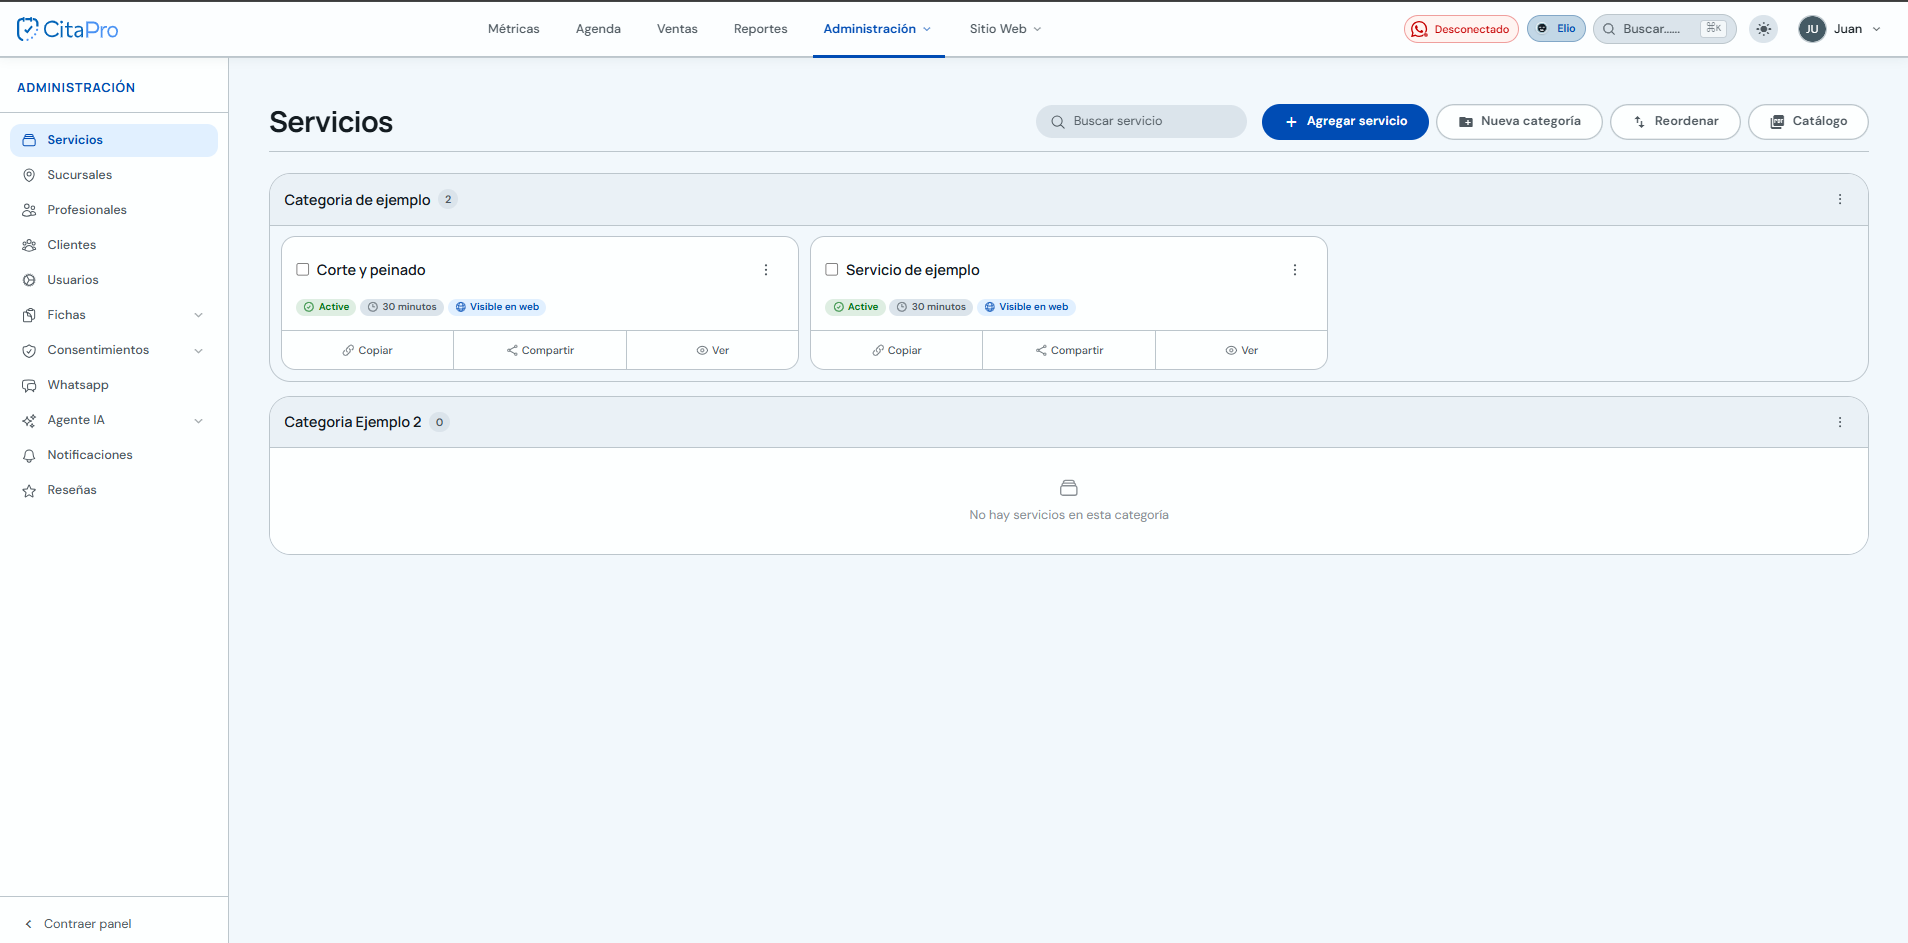This screenshot has width=1908, height=943.
Task: Open the Catálogo button
Action: point(1808,122)
